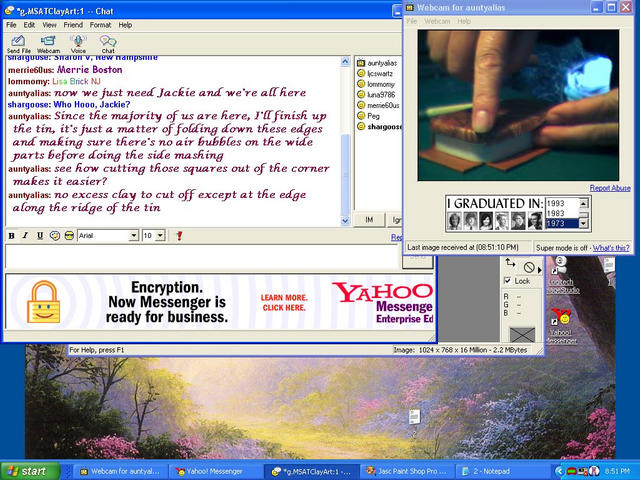Click the padlock smiley icon in banner

(43, 302)
